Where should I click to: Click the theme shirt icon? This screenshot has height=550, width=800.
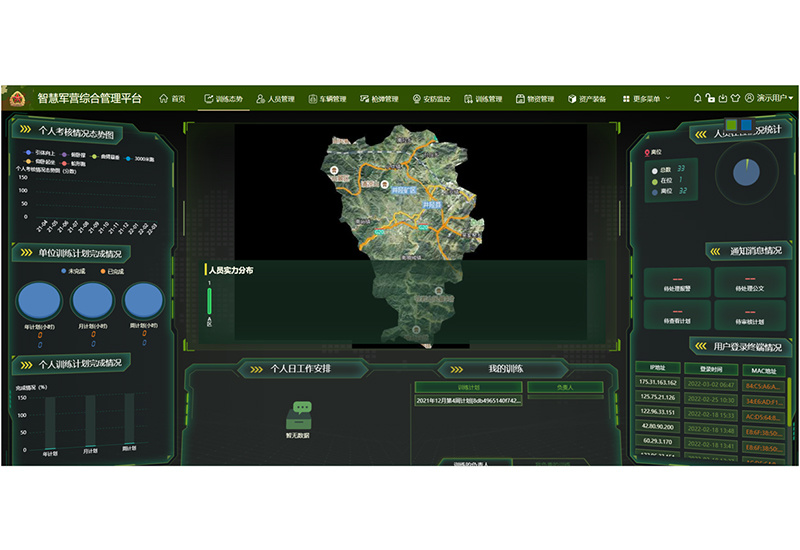click(x=734, y=99)
